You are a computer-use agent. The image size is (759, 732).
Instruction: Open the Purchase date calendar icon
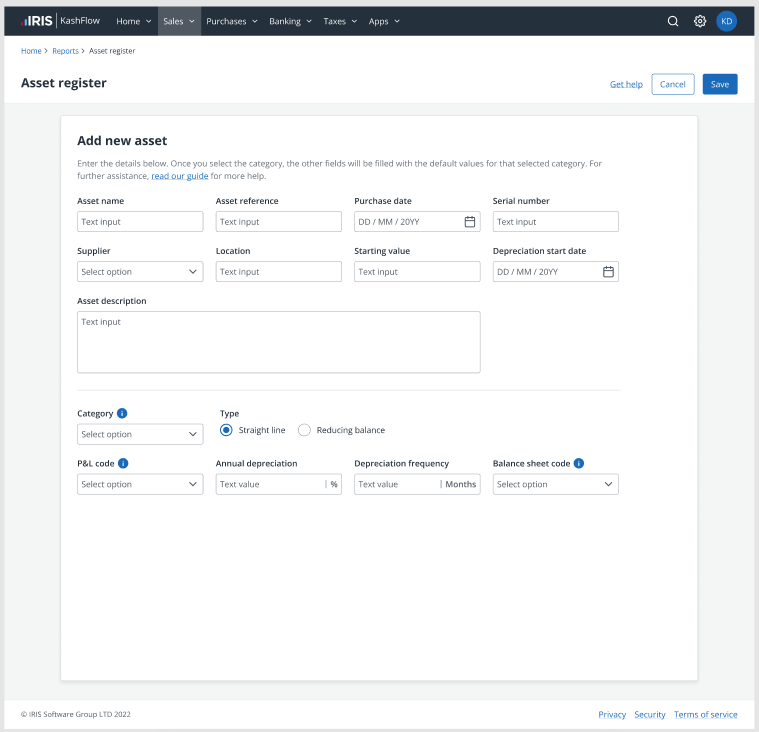tap(470, 222)
